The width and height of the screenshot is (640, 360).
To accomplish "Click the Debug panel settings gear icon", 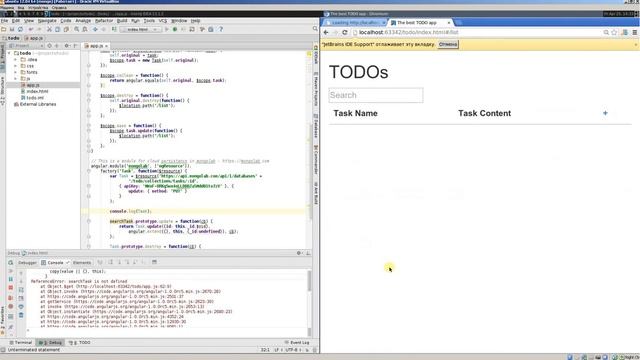I will [x=299, y=253].
